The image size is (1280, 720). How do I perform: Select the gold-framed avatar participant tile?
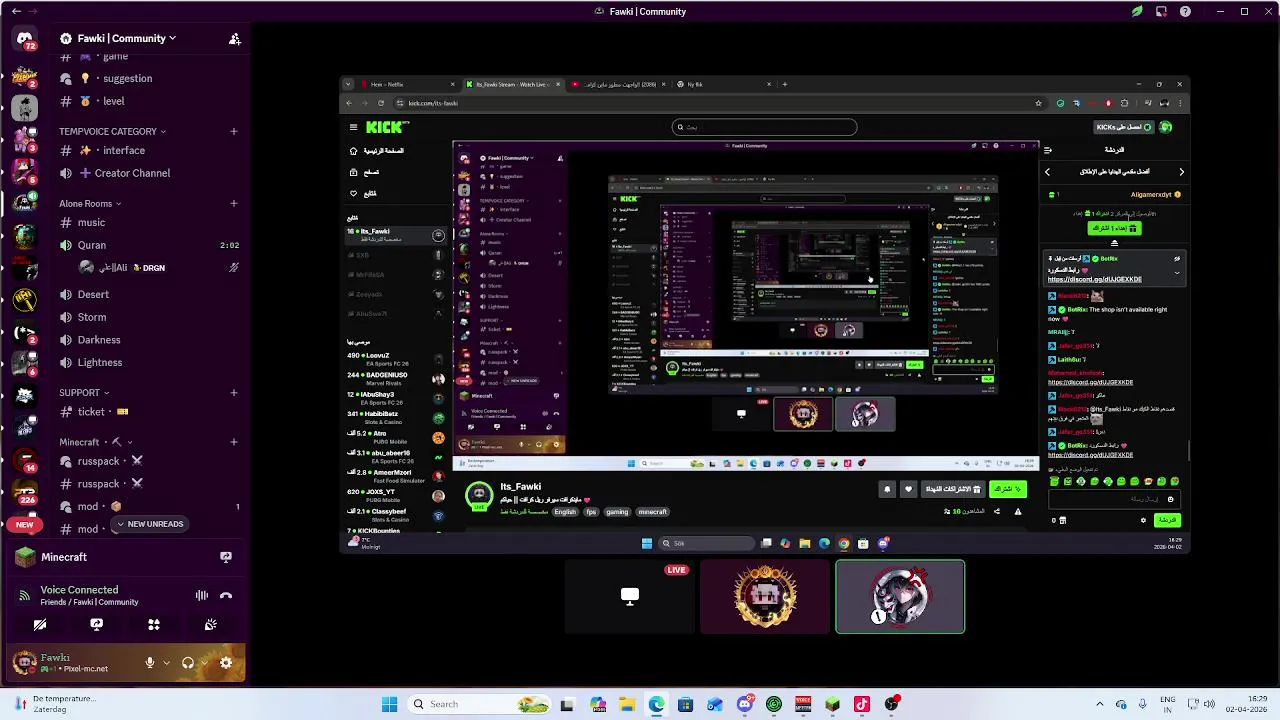[x=765, y=597]
